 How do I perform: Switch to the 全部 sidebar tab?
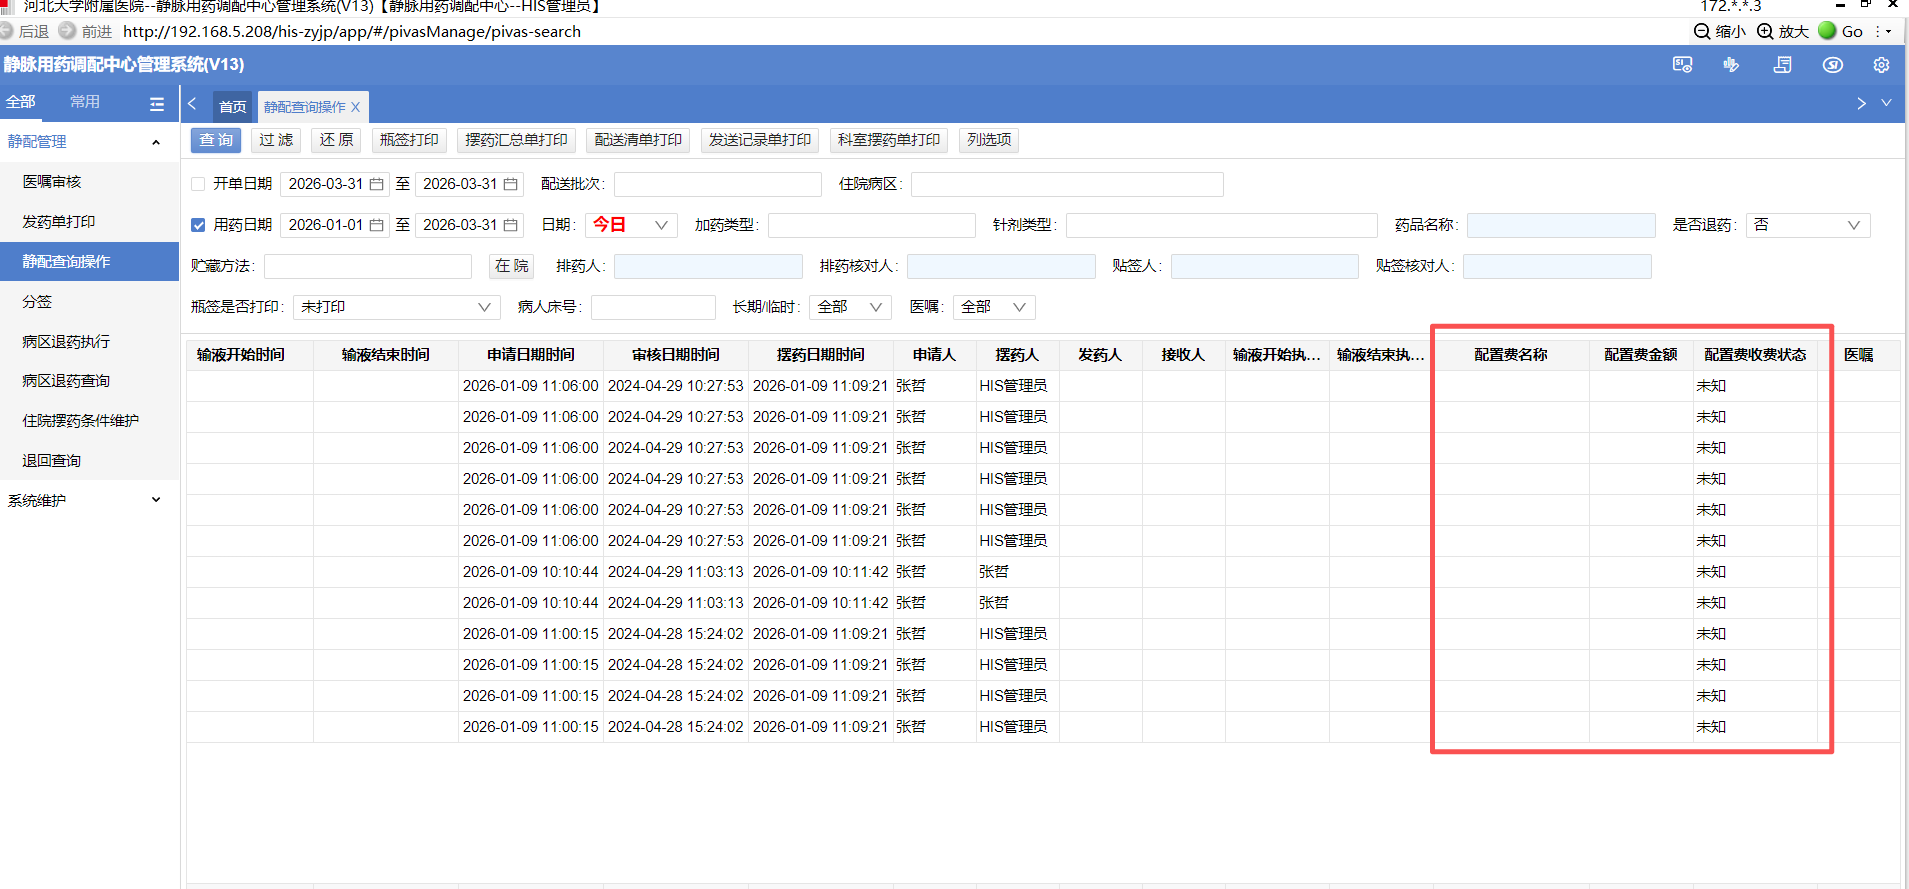point(21,102)
